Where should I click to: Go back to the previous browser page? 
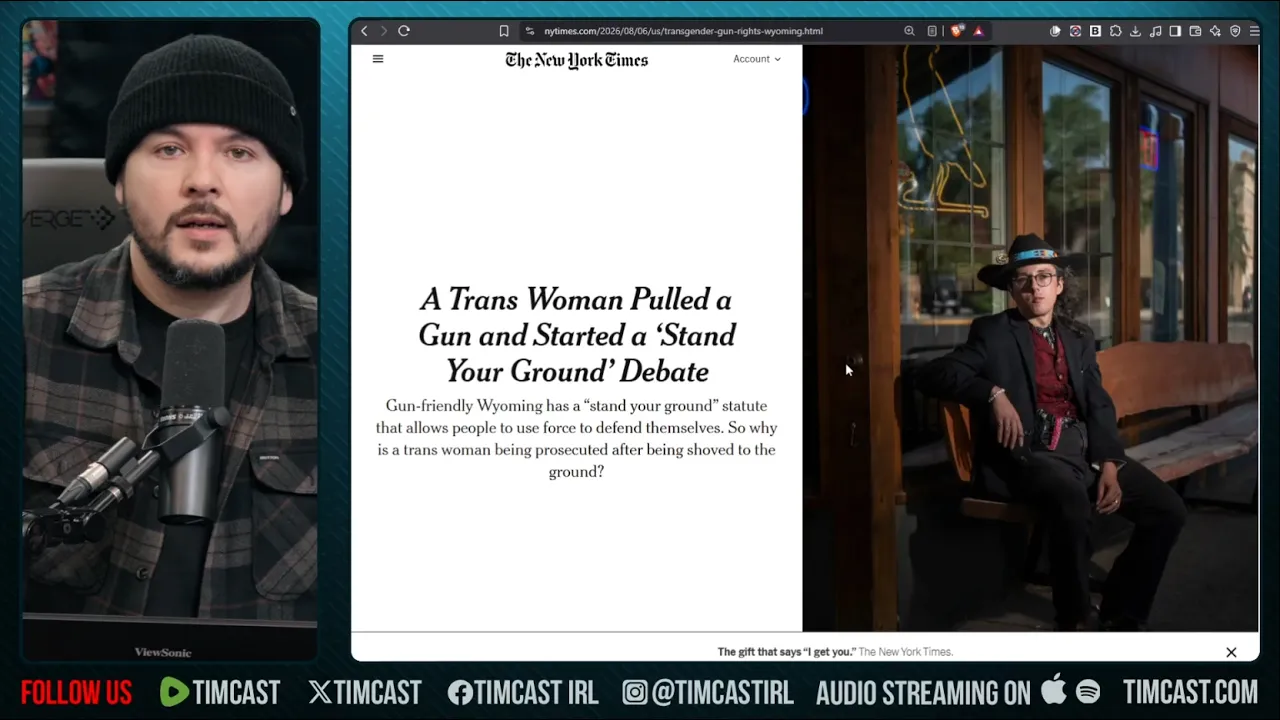coord(364,31)
